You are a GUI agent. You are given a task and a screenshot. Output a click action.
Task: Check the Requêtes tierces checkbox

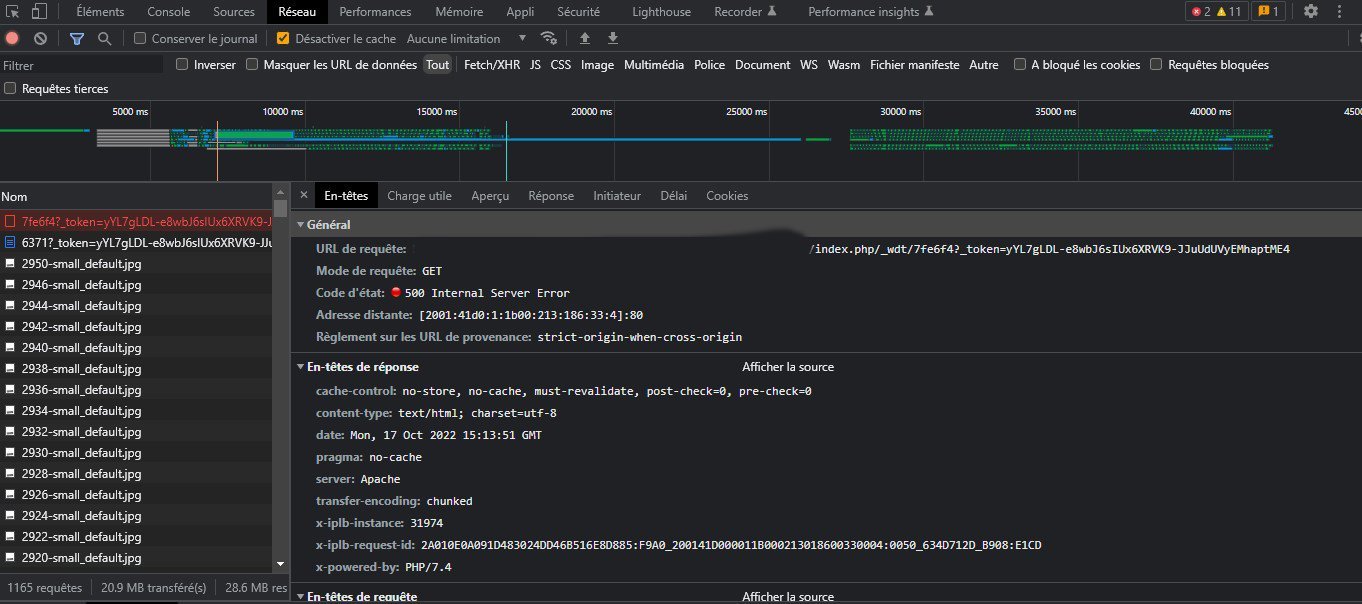click(11, 89)
